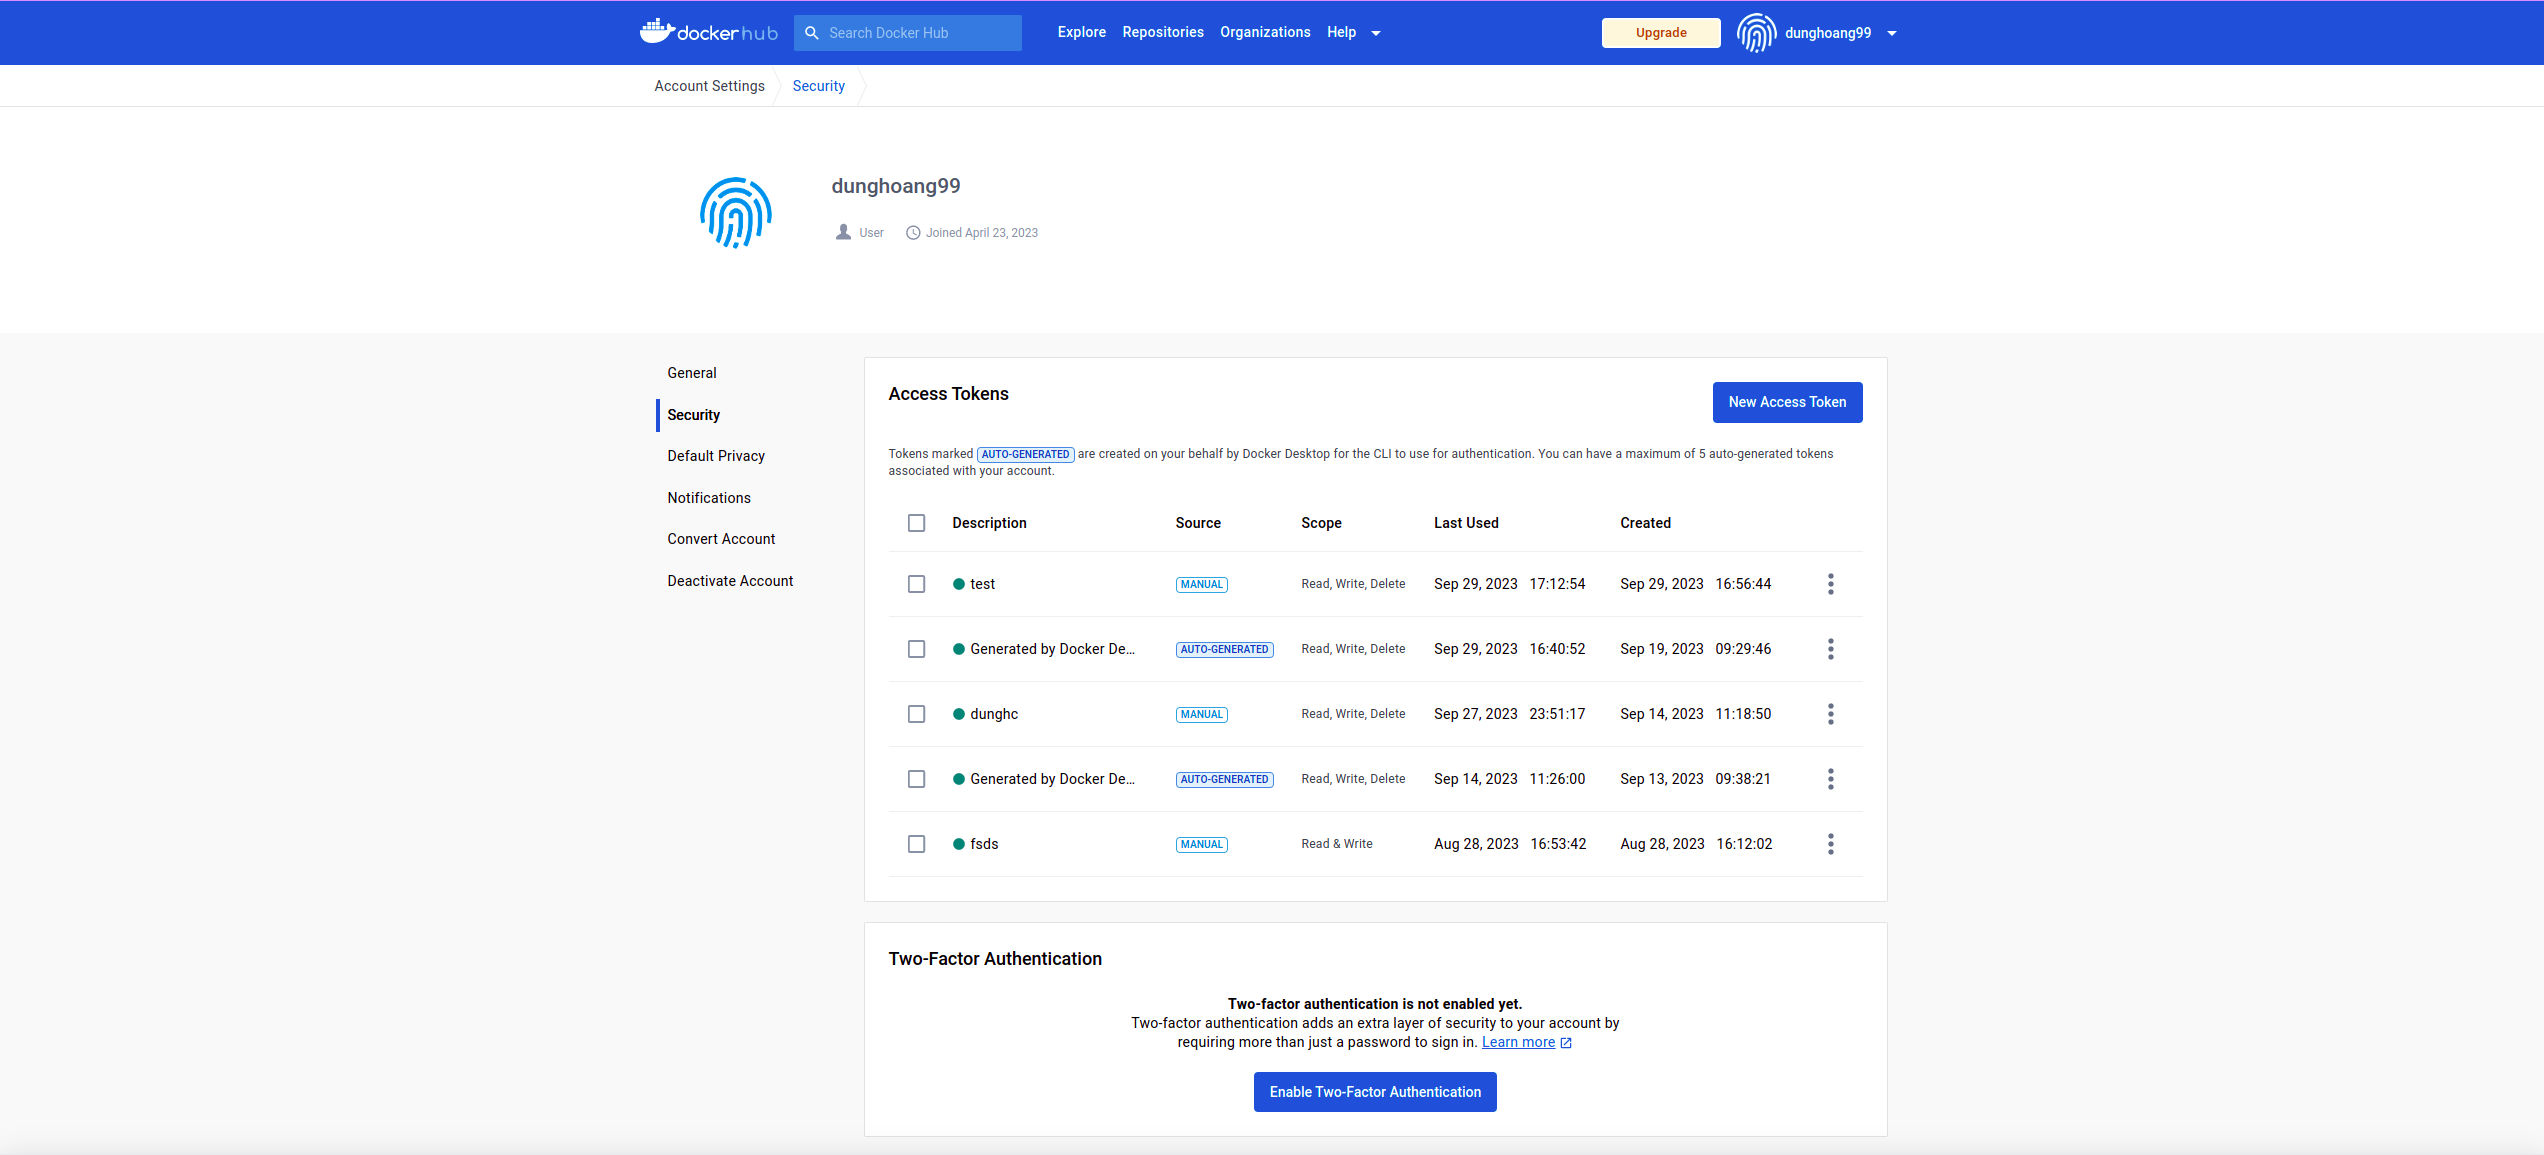Click the search magnifier icon
This screenshot has width=2544, height=1155.
[812, 33]
